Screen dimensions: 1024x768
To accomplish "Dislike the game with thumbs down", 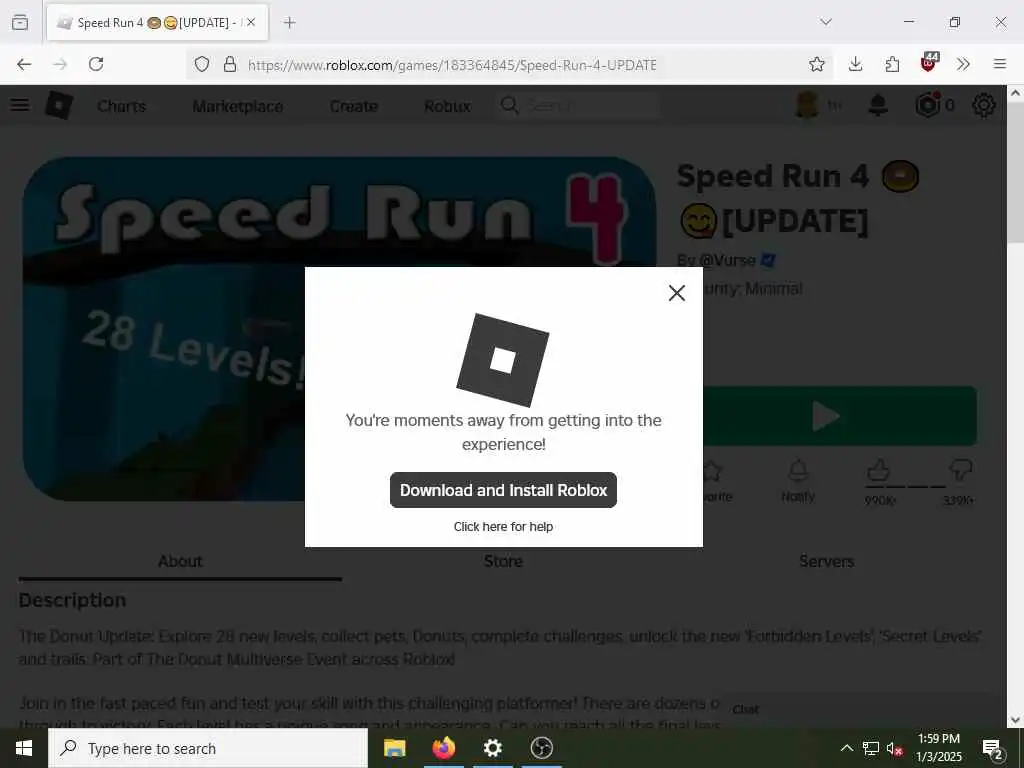I will [x=960, y=470].
